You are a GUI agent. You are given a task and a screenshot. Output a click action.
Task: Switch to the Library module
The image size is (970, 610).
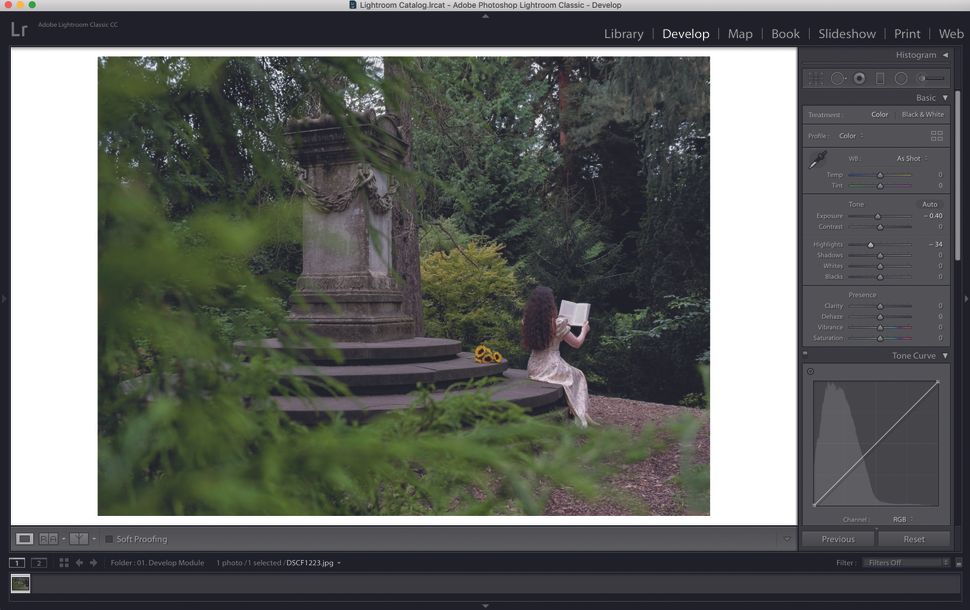click(x=623, y=33)
